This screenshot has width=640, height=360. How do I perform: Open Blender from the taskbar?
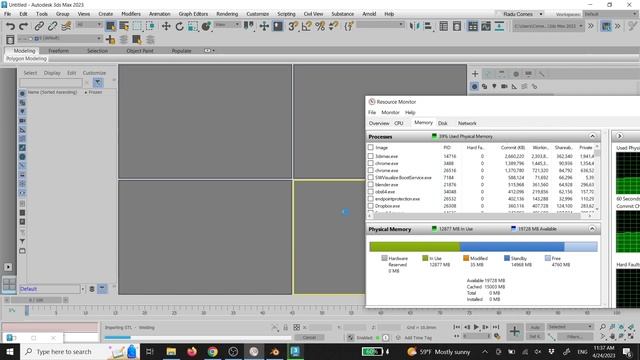[274, 351]
